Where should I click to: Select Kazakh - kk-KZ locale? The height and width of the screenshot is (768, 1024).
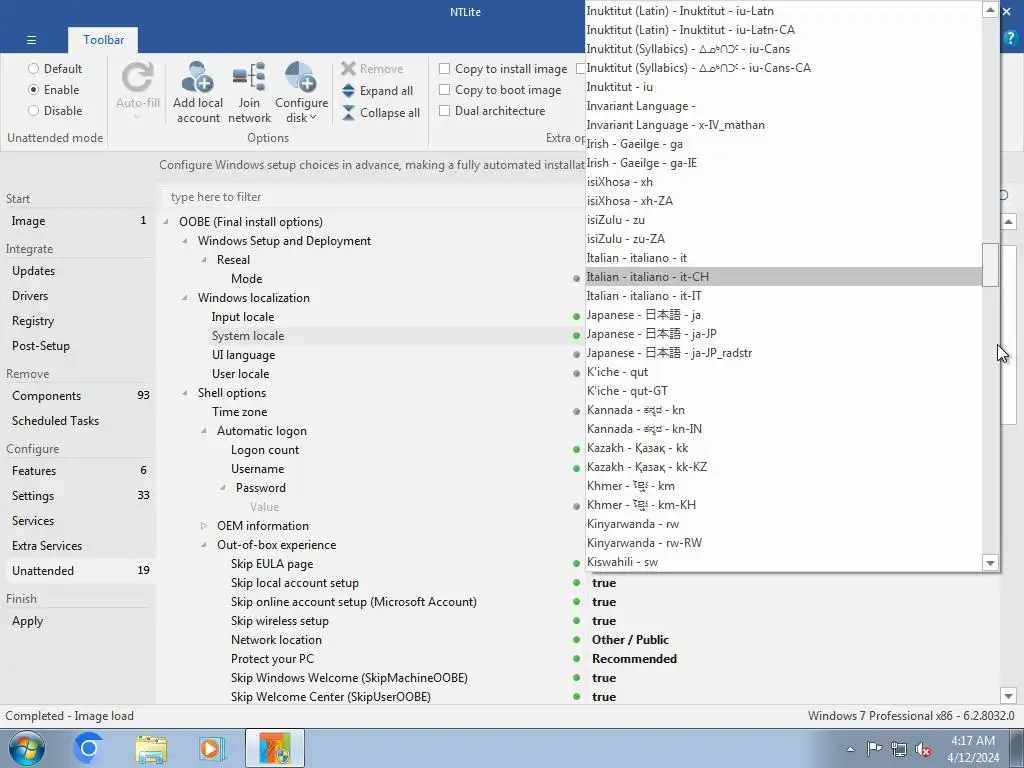point(784,467)
